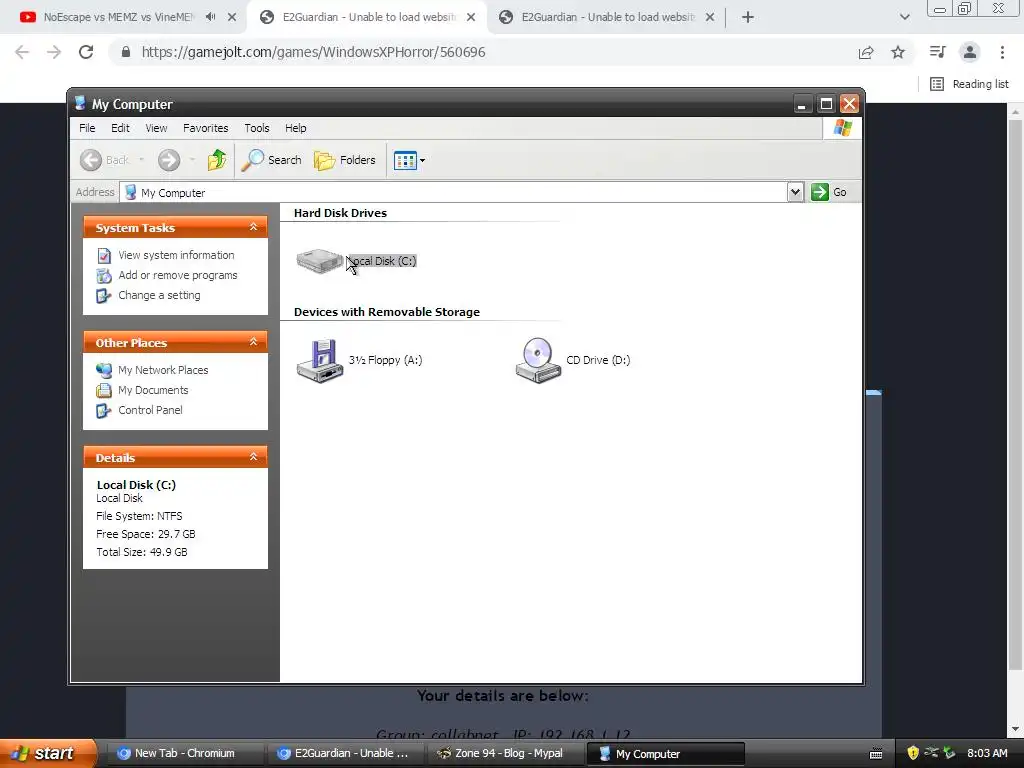1024x768 pixels.
Task: Click the gamejolt URL address bar
Action: click(313, 52)
